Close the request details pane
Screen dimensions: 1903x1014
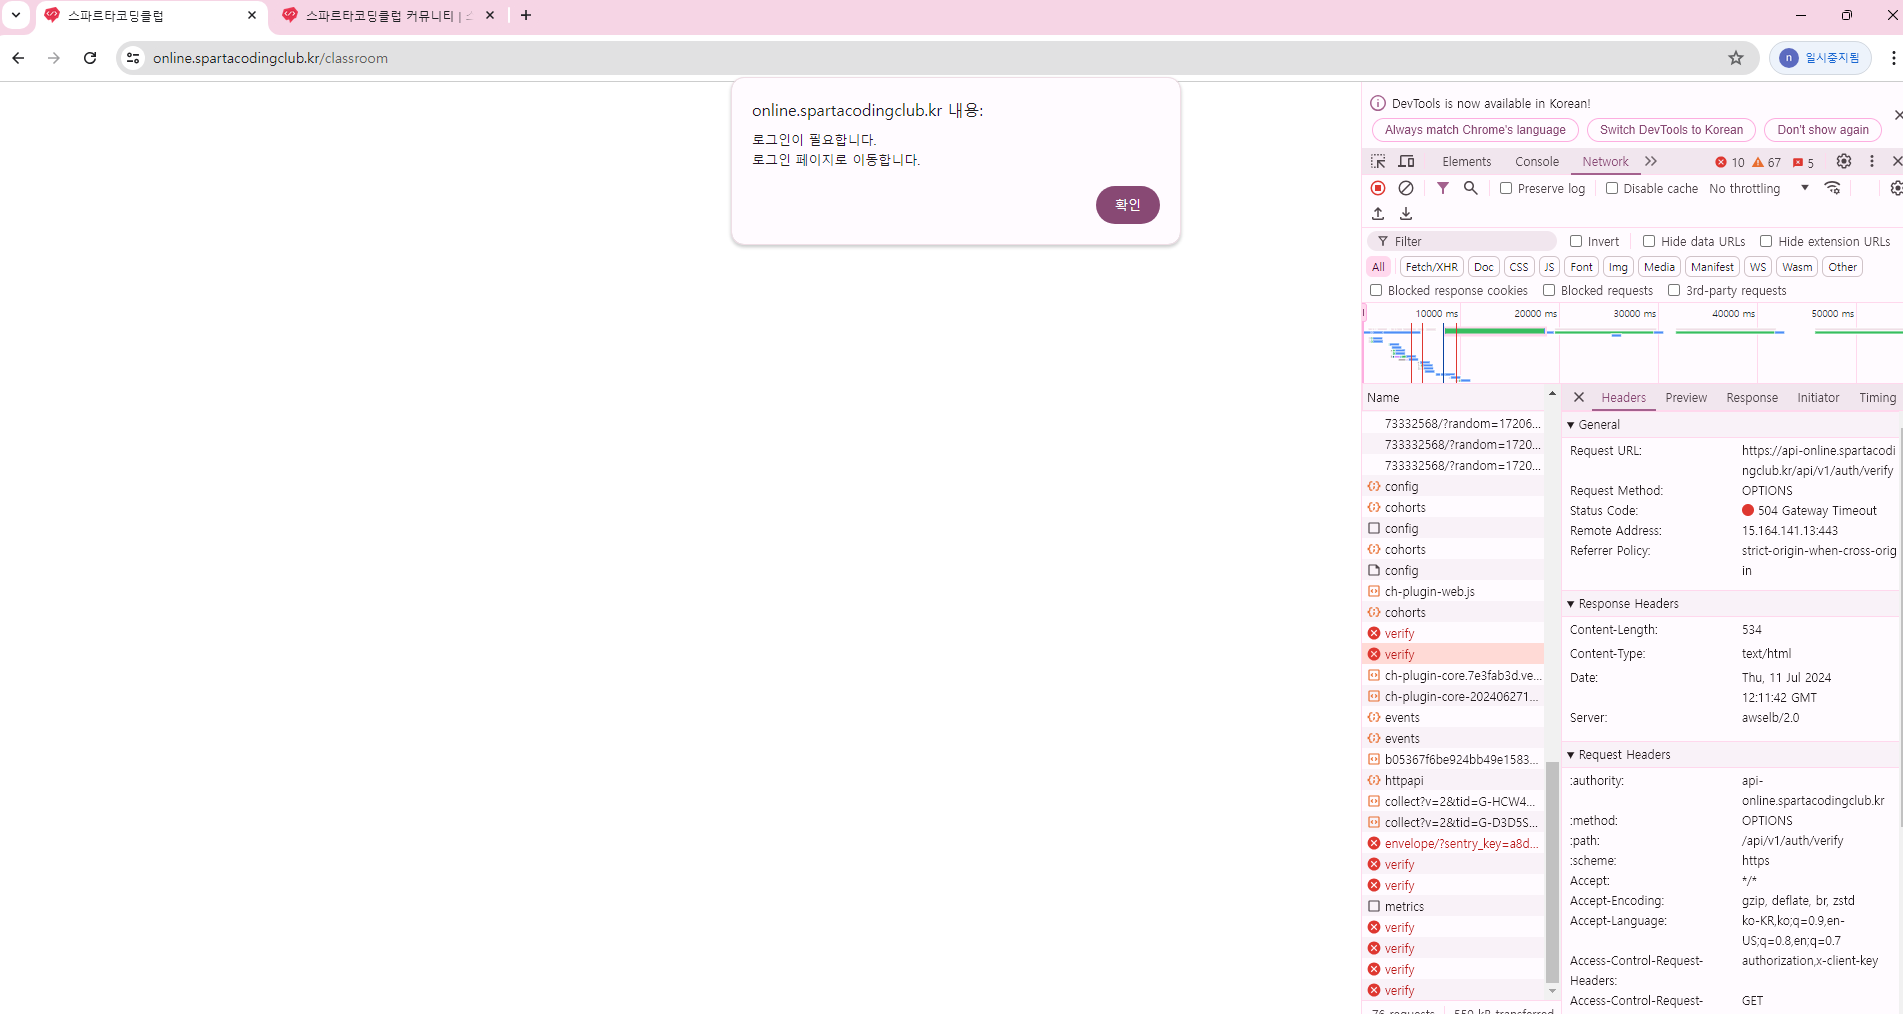tap(1579, 397)
